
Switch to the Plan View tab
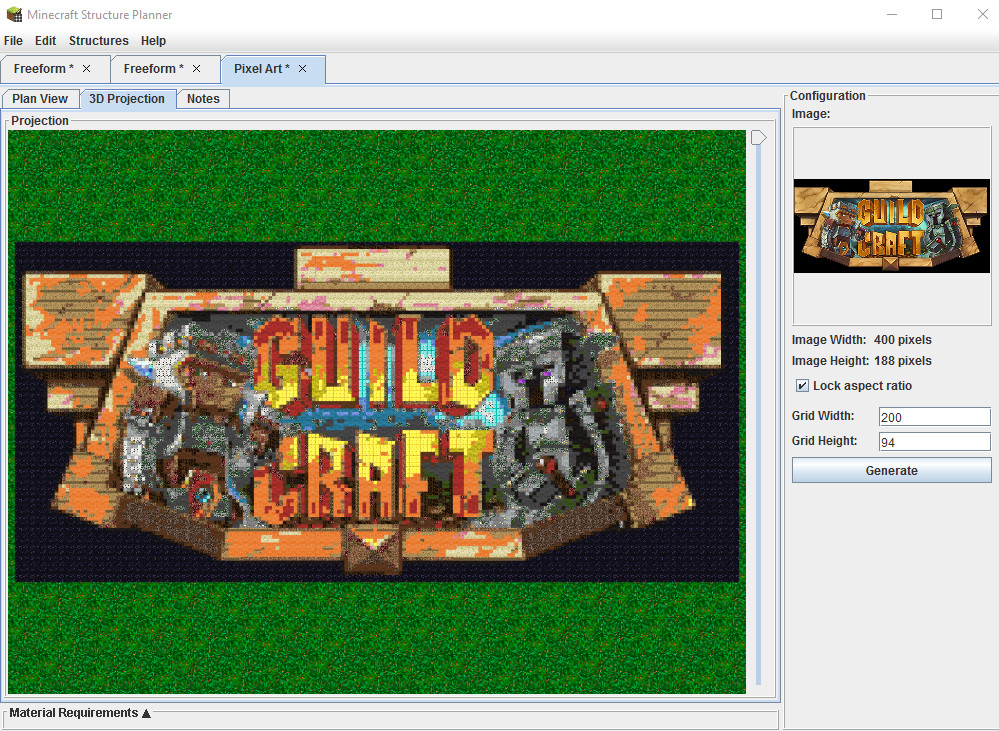pos(40,99)
